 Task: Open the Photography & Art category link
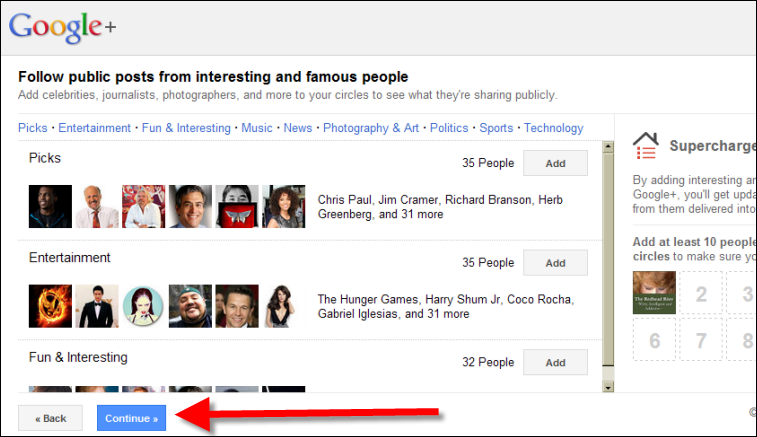pyautogui.click(x=371, y=128)
